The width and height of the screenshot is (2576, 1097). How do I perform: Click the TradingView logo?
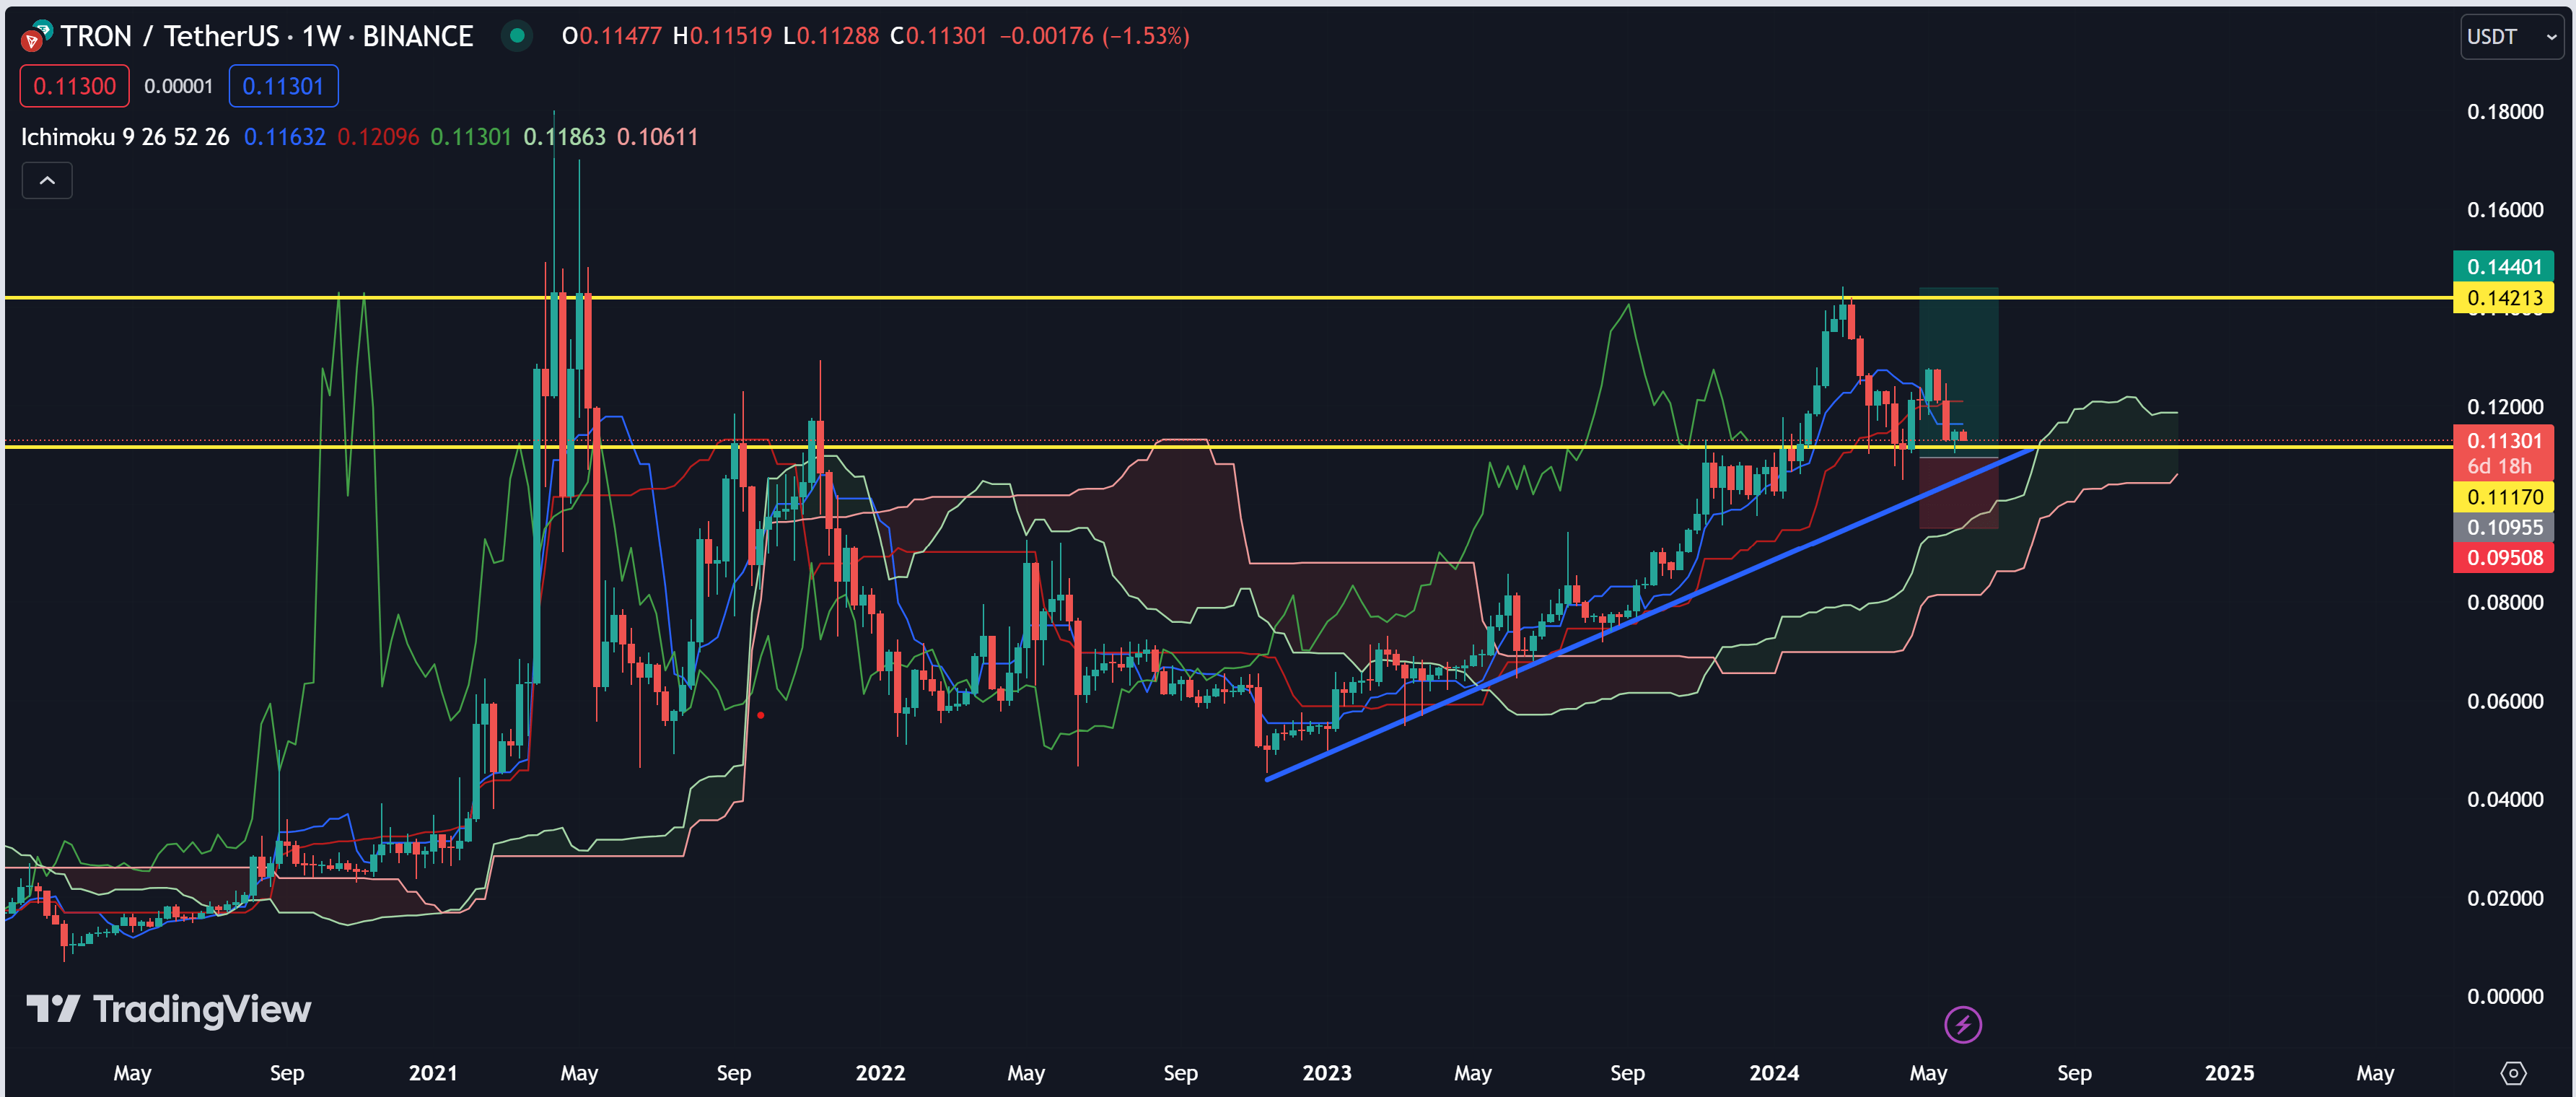coord(168,1009)
